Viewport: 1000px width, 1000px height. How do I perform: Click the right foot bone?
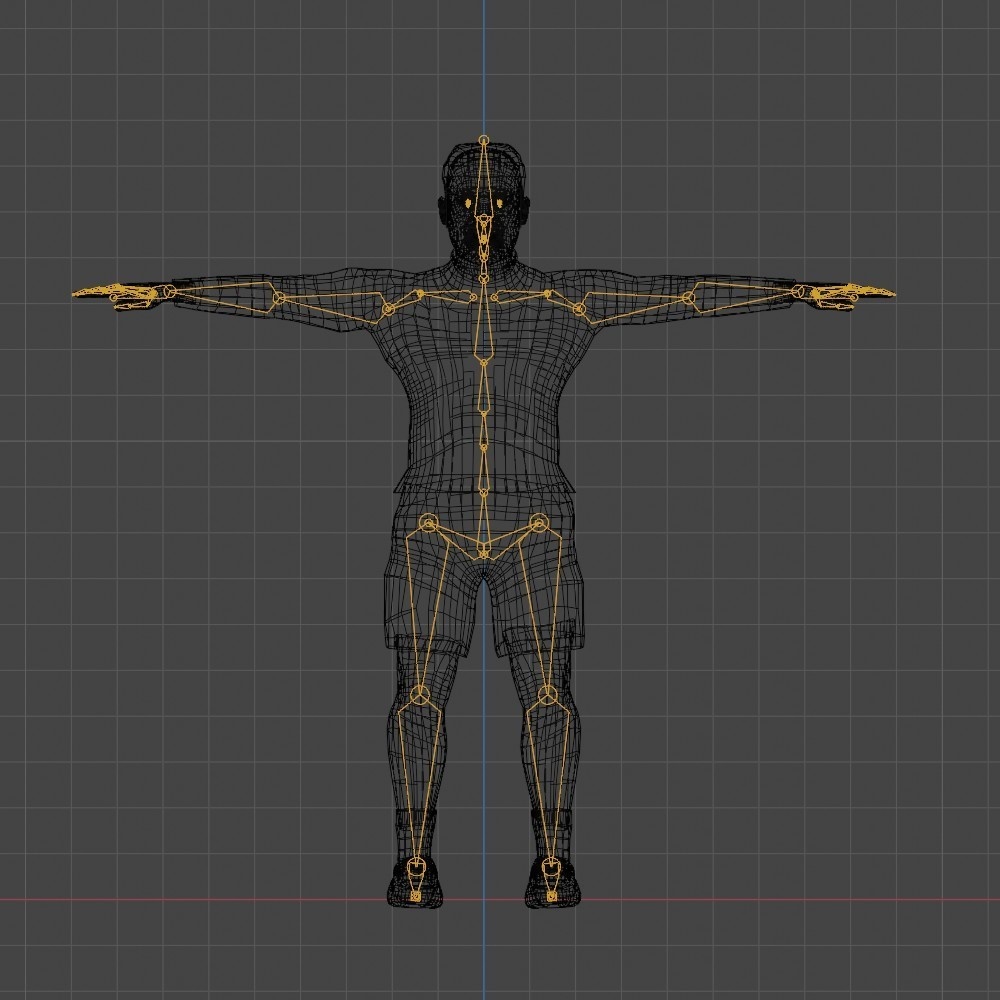pyautogui.click(x=552, y=878)
